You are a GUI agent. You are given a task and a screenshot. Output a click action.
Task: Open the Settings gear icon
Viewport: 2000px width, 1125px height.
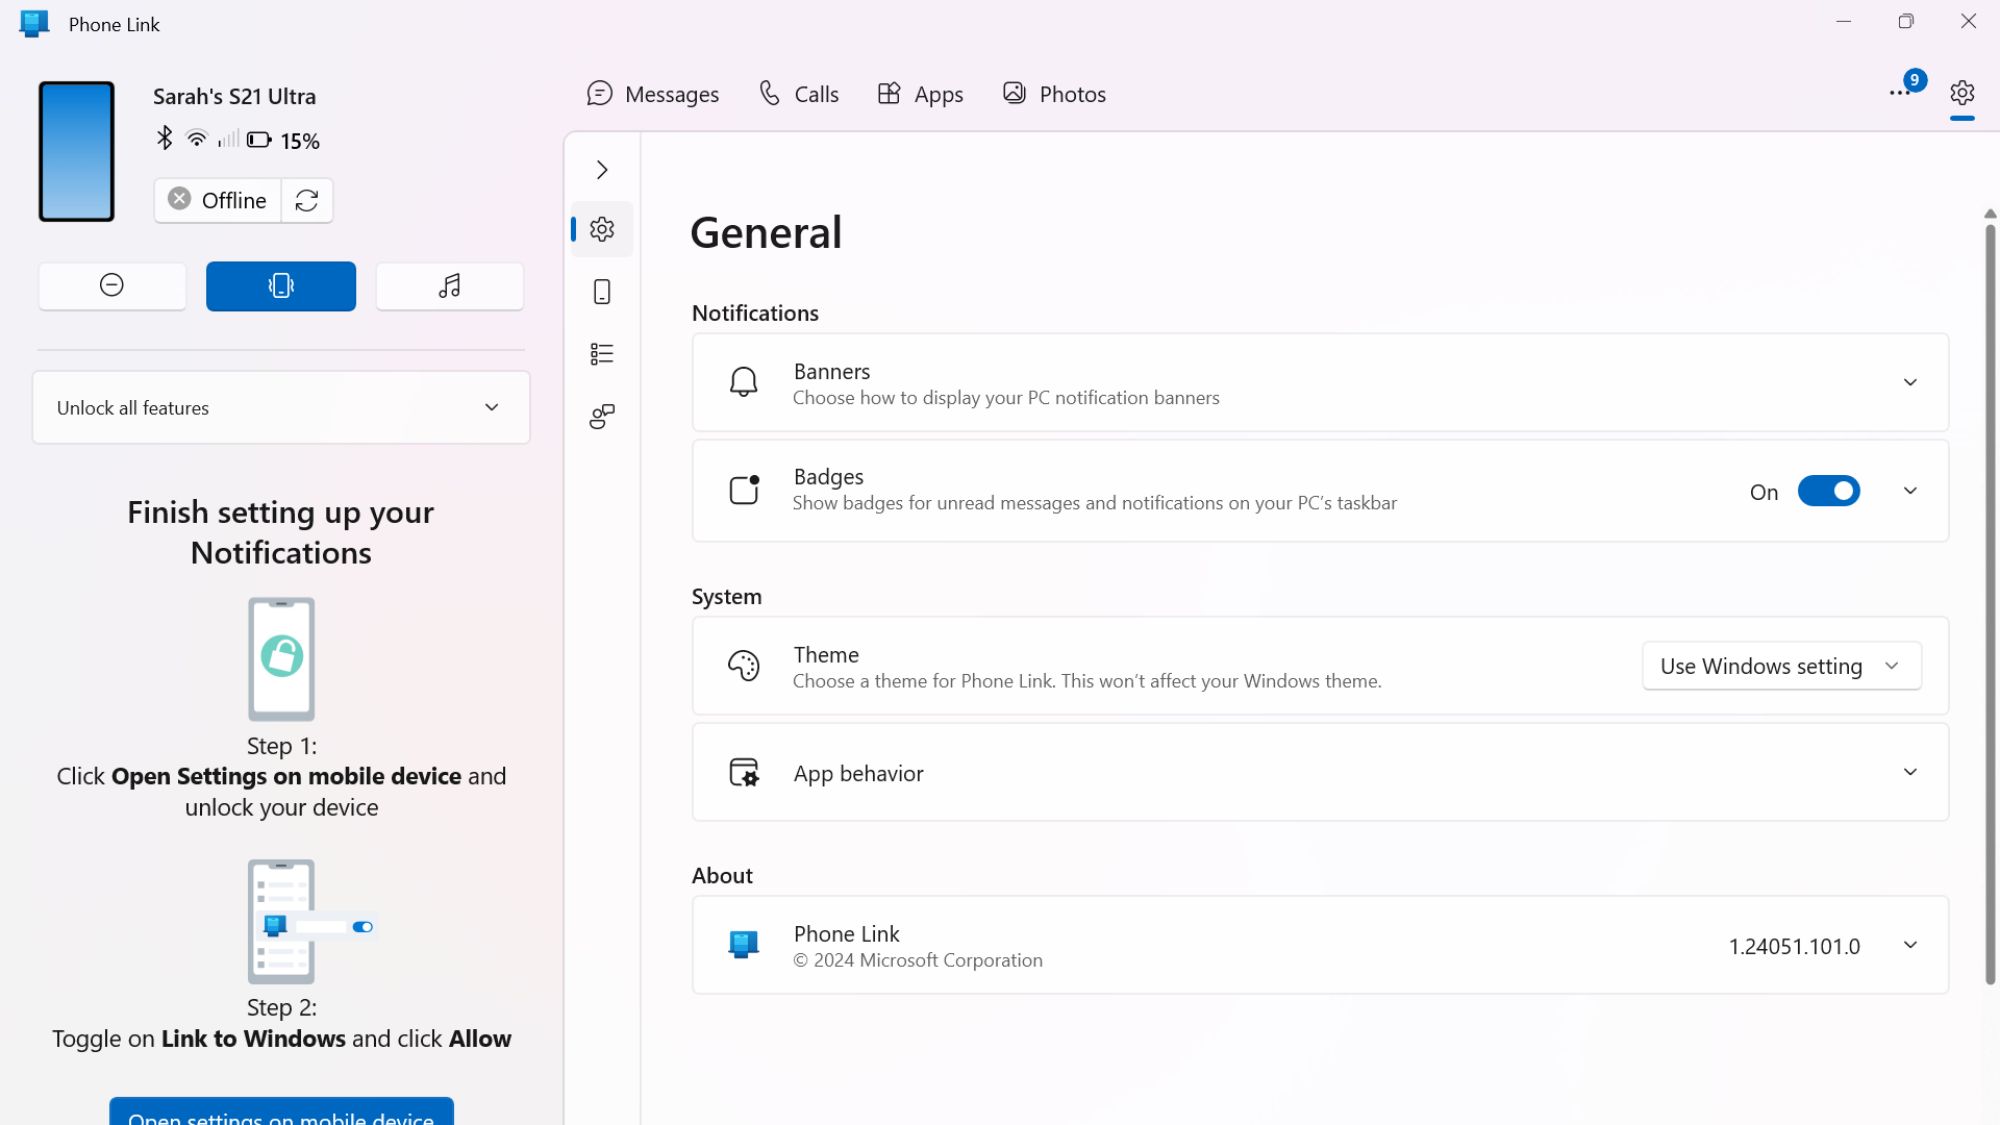click(x=1962, y=92)
